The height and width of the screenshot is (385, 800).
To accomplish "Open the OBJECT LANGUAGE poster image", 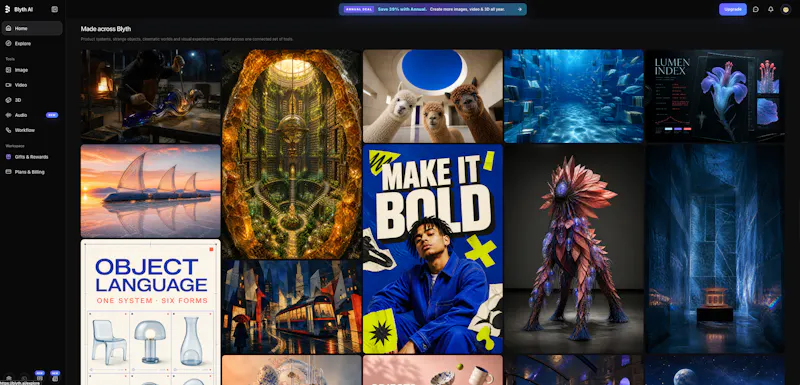I will 151,312.
